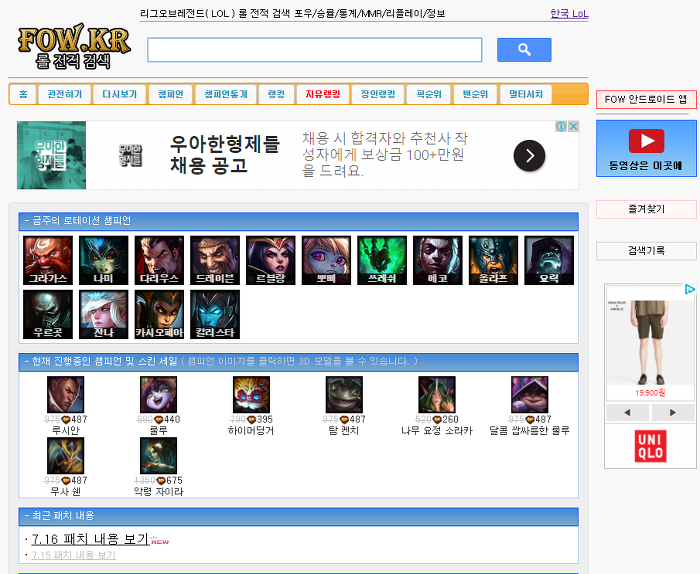Click the banner ad's round arrow button
This screenshot has width=700, height=574.
coord(529,155)
